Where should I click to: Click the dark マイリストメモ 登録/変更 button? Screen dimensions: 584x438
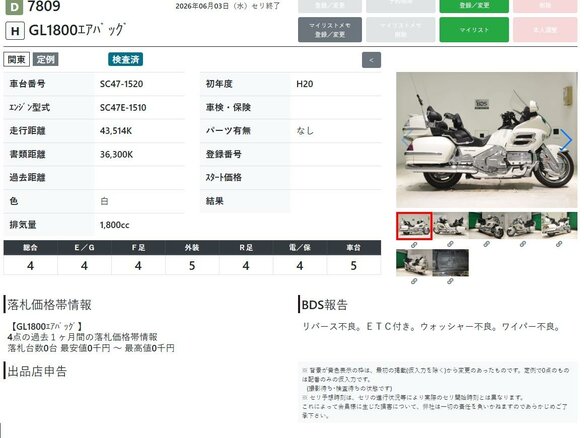330,30
